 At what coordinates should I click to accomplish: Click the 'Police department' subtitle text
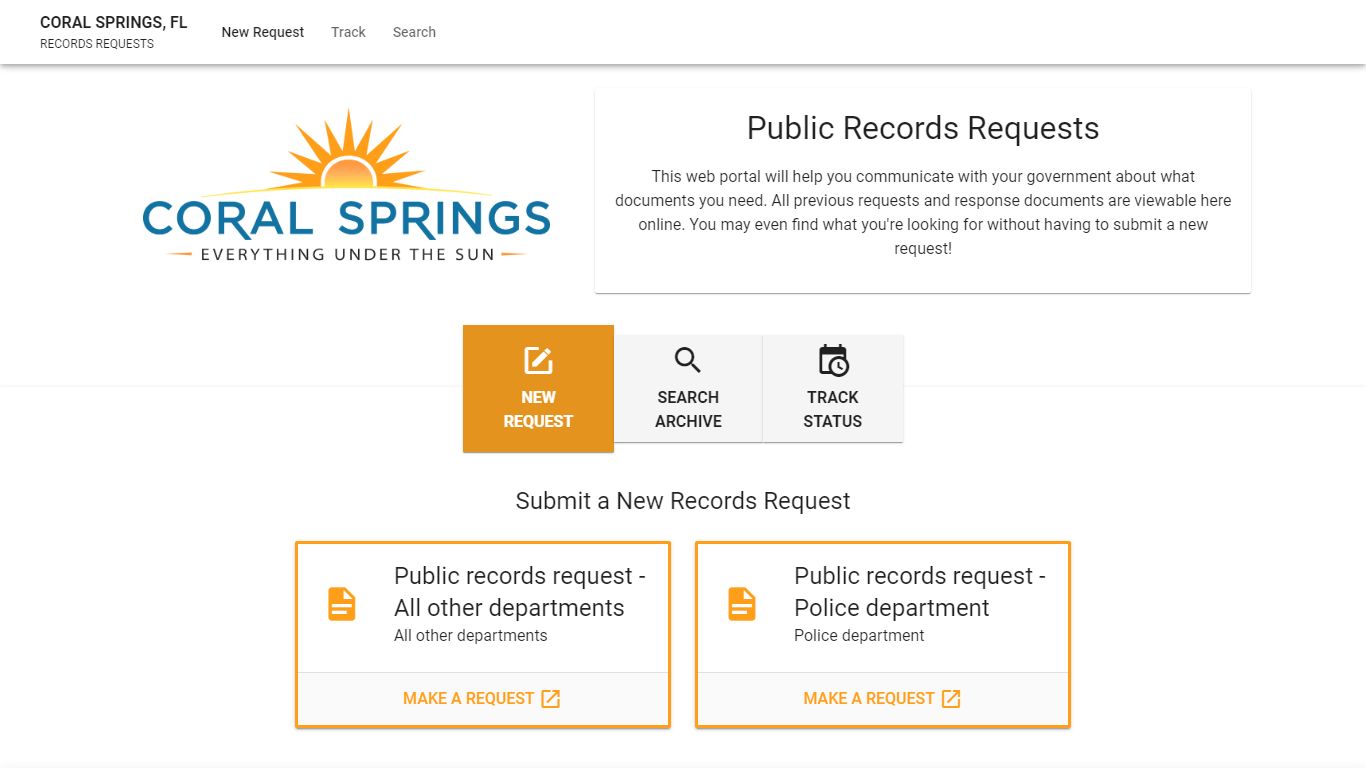[859, 636]
